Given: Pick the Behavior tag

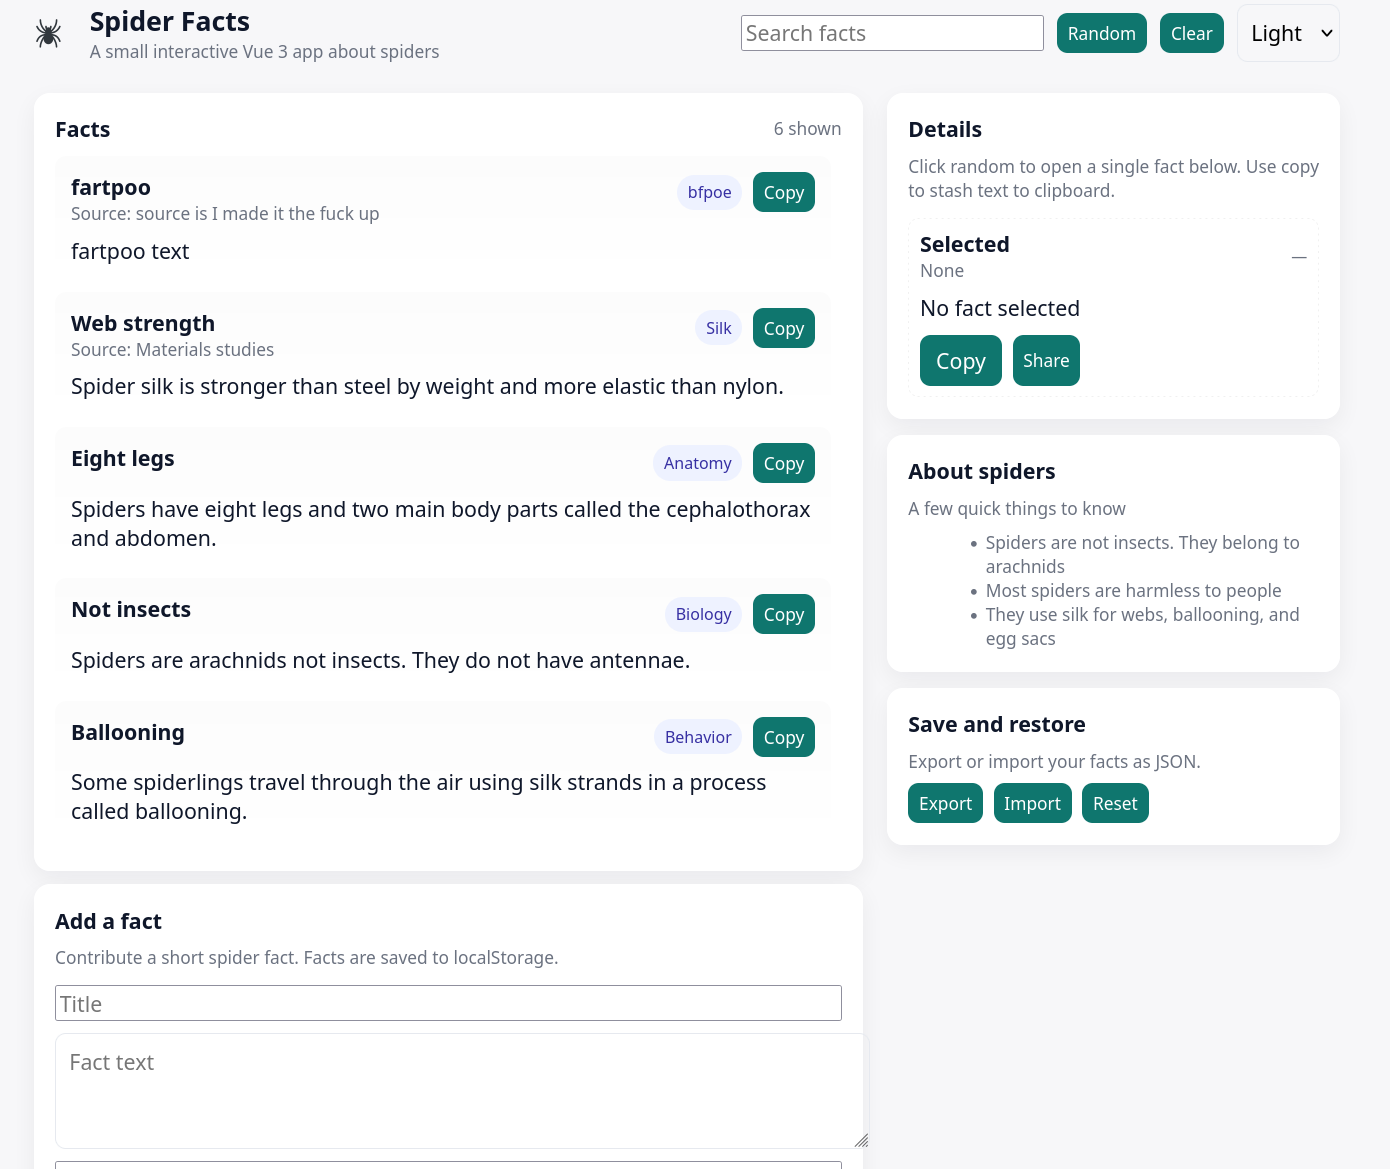Looking at the screenshot, I should 698,737.
